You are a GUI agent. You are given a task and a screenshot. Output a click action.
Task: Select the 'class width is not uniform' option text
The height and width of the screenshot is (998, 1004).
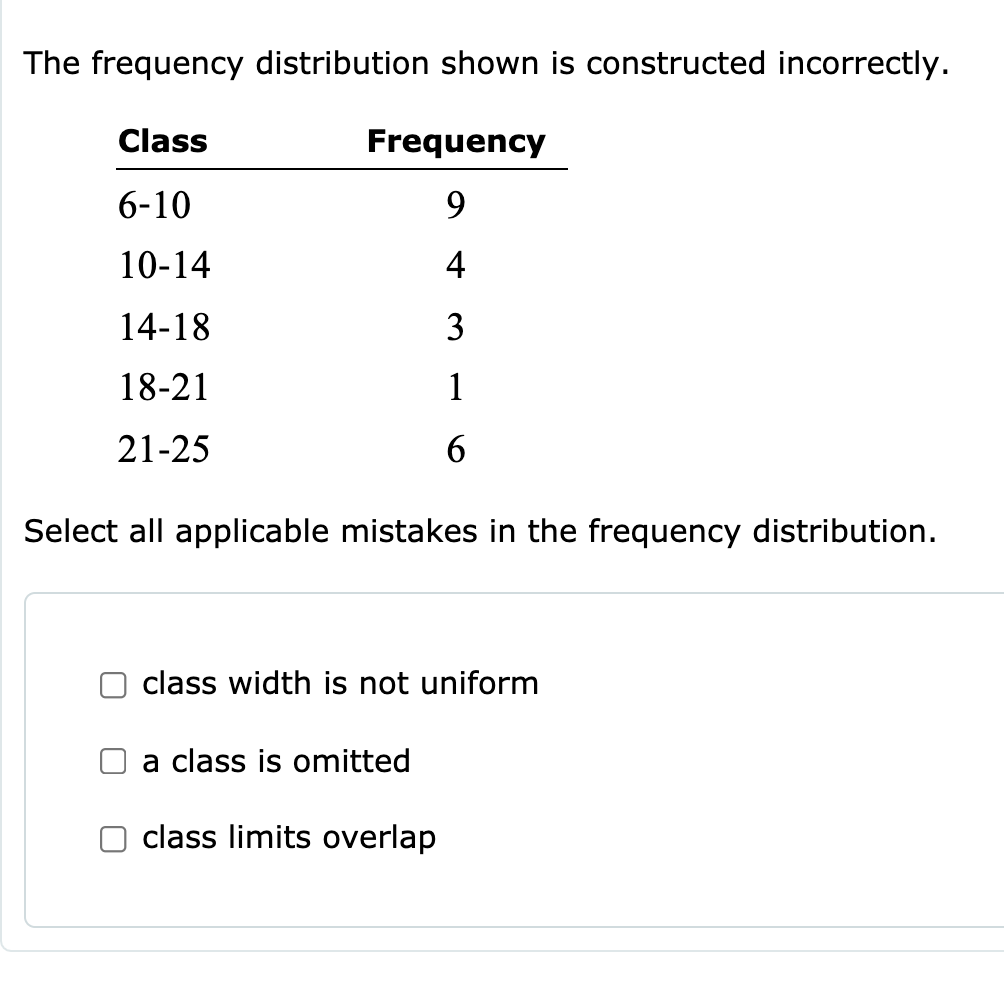[340, 684]
